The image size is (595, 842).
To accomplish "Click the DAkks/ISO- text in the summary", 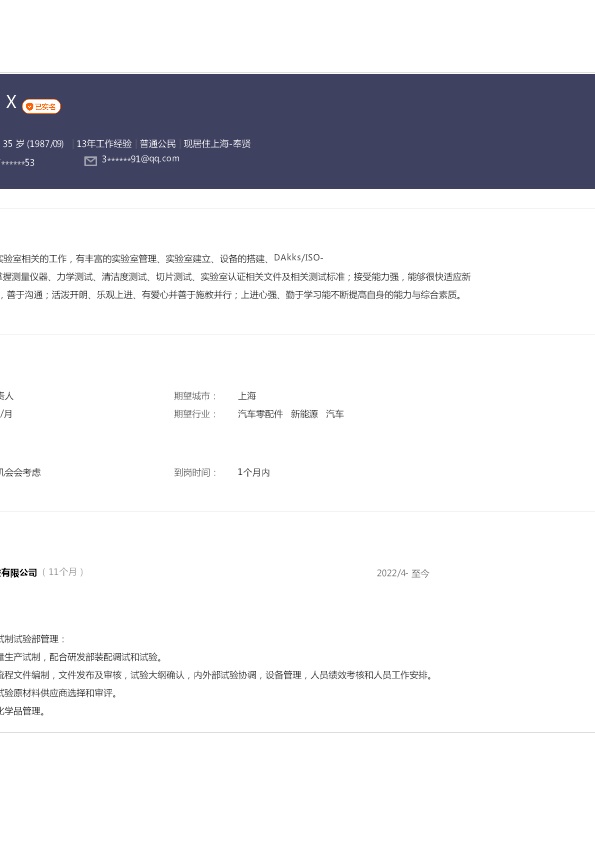I will 299,258.
